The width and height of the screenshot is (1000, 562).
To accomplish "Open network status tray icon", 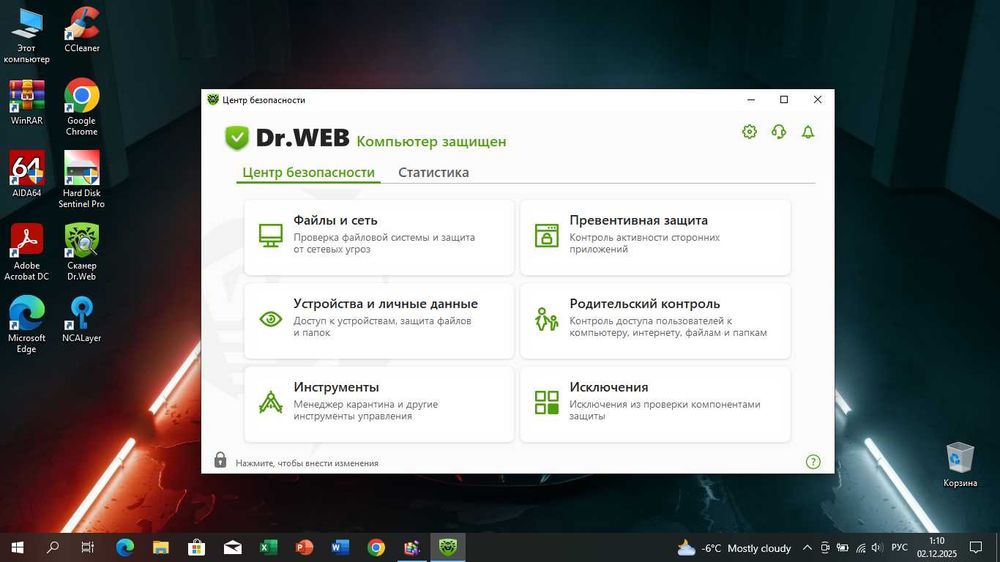I will (860, 548).
